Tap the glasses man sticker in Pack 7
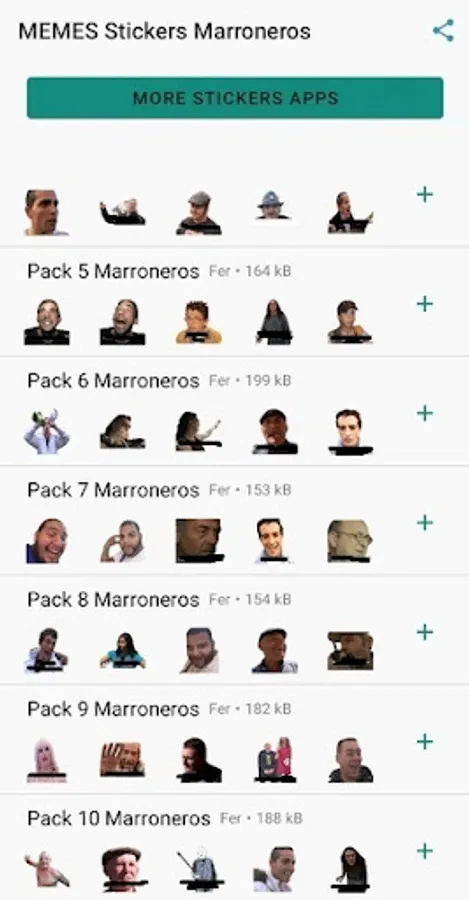Screen dimensions: 469x900 [x=350, y=541]
